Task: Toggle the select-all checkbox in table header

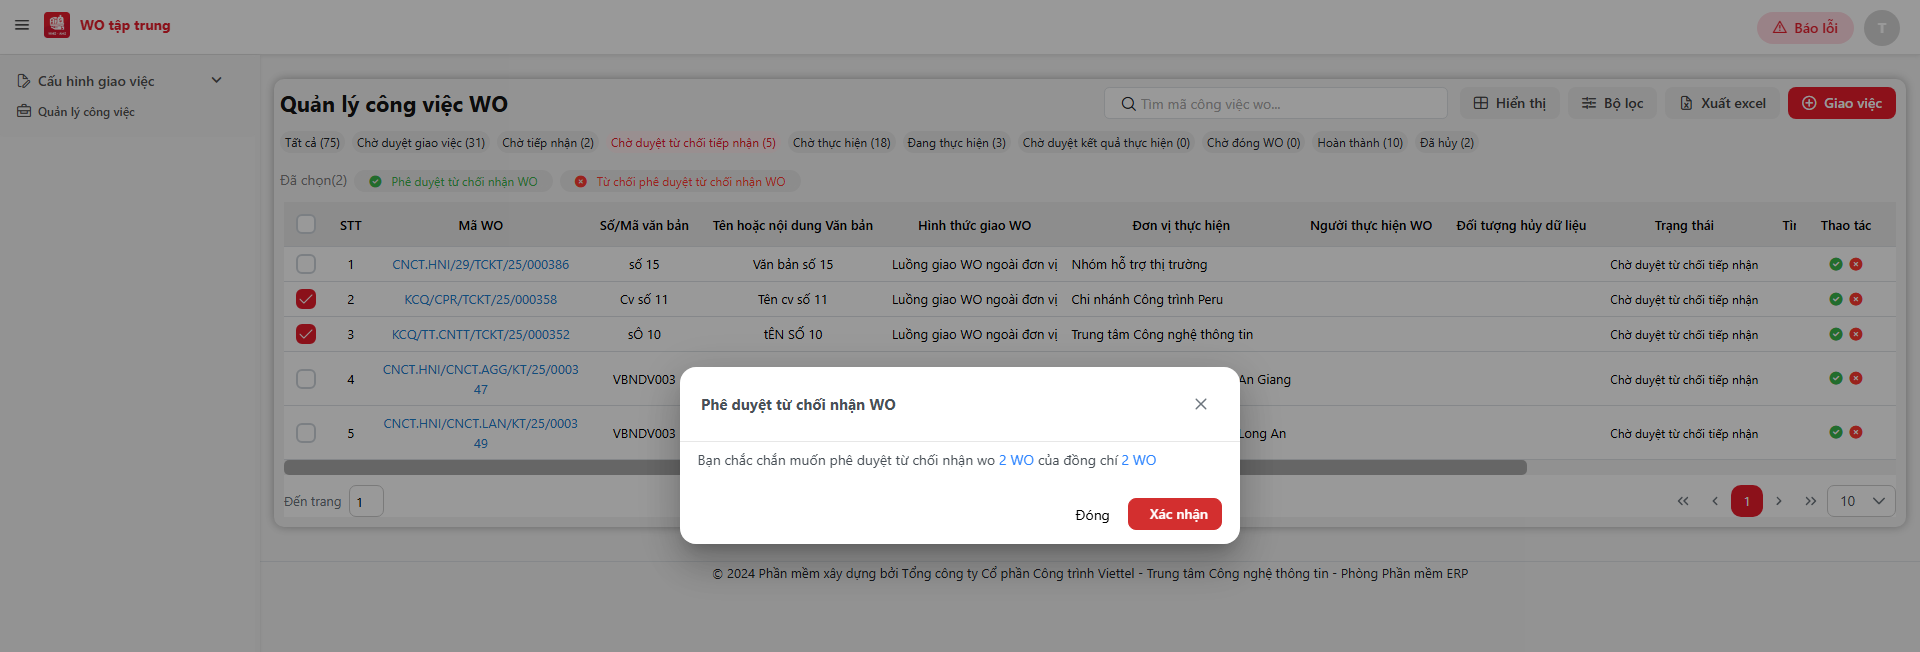Action: (306, 225)
